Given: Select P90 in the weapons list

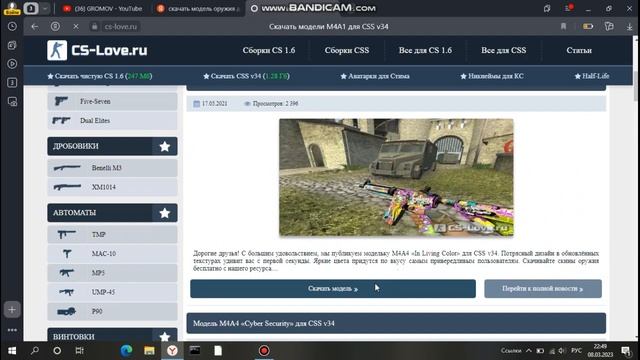Looking at the screenshot, I should point(112,311).
